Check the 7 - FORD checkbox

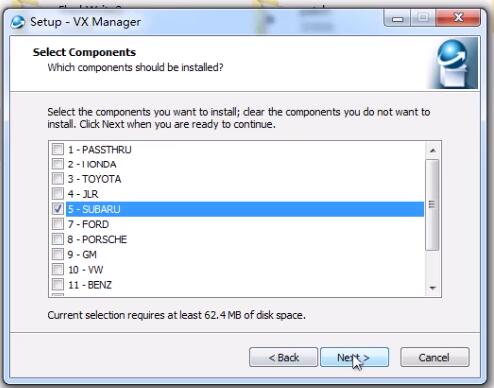click(58, 224)
